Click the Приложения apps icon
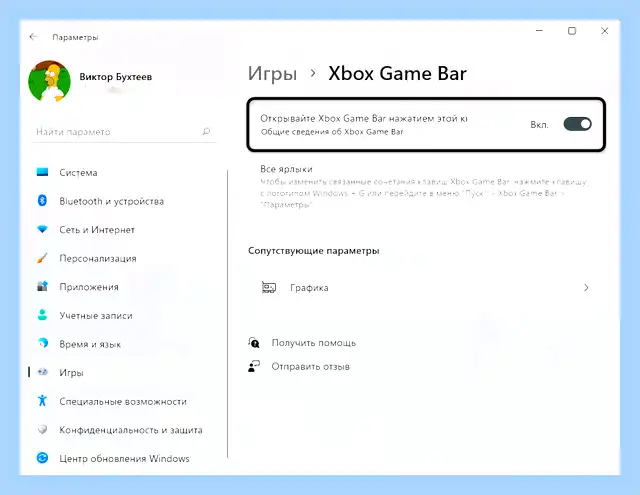Image resolution: width=640 pixels, height=495 pixels. pyautogui.click(x=42, y=286)
